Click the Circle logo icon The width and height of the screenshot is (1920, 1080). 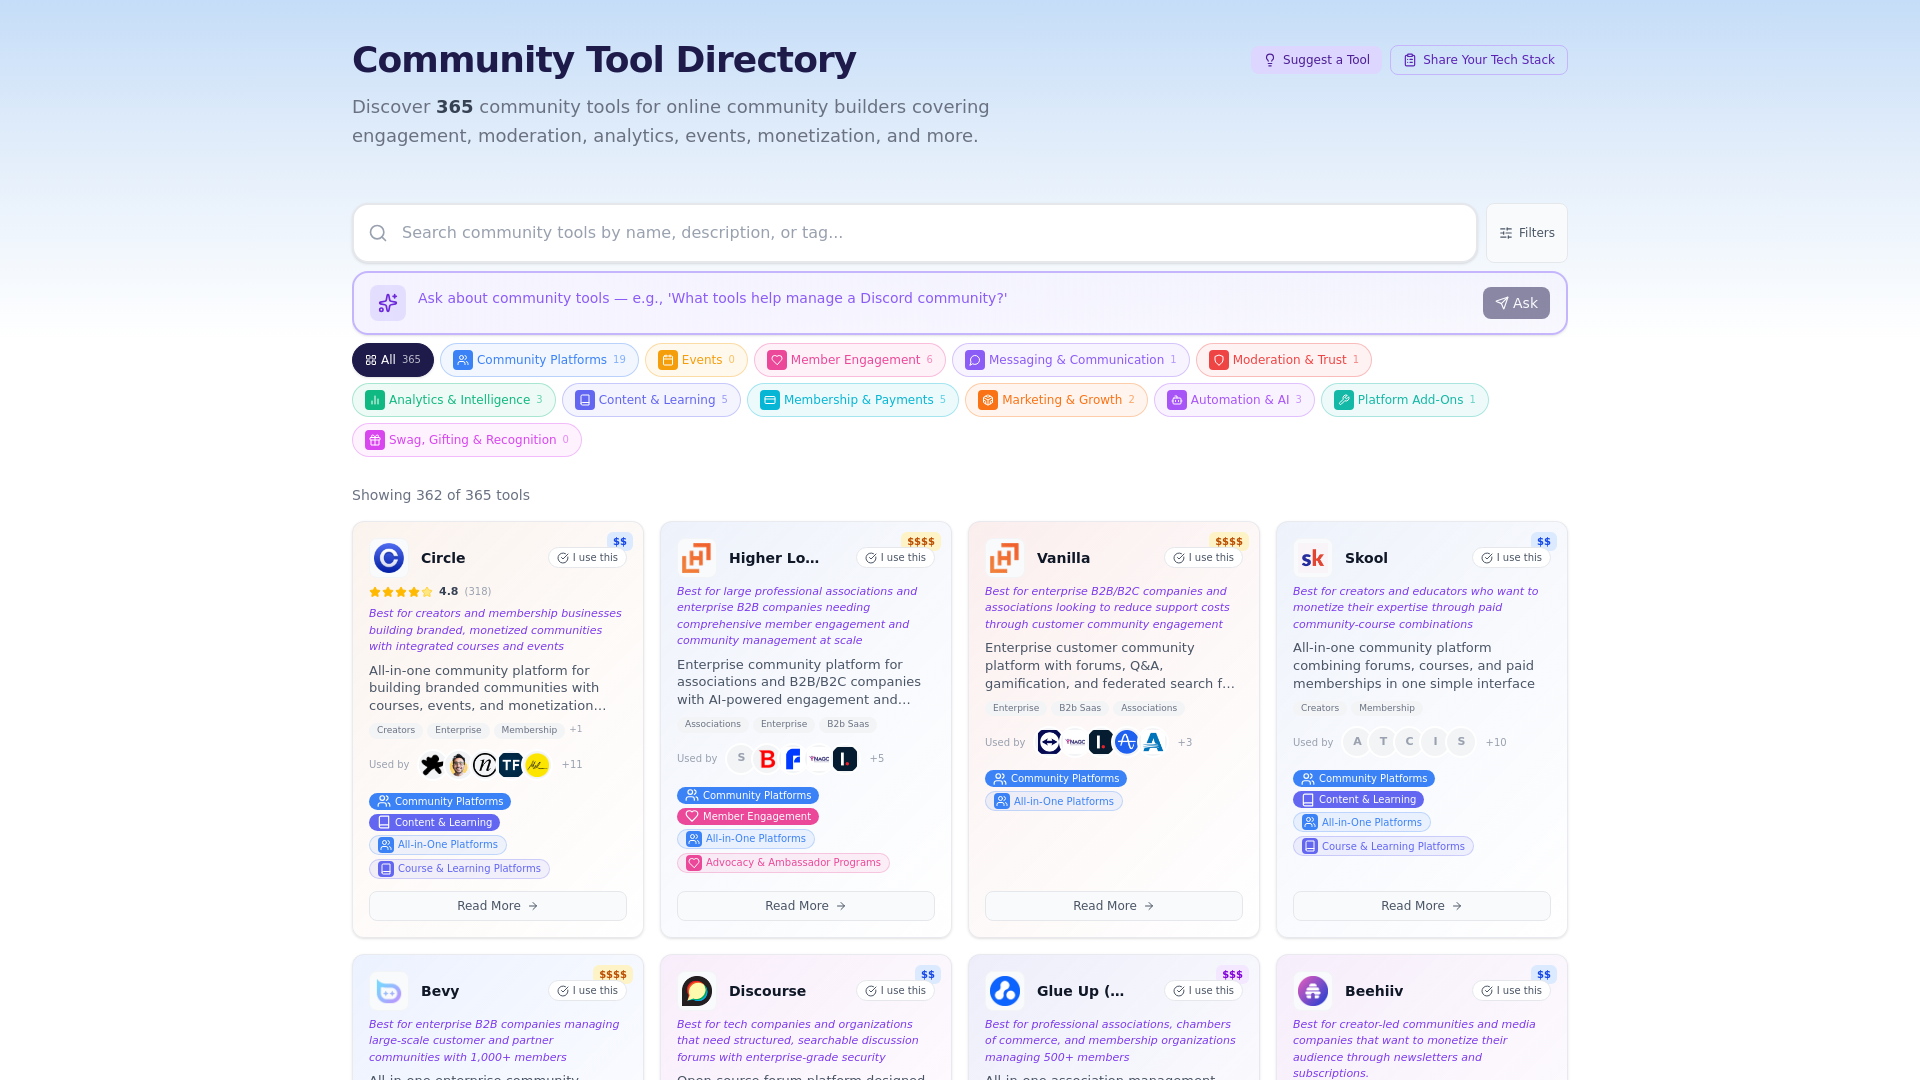(389, 558)
